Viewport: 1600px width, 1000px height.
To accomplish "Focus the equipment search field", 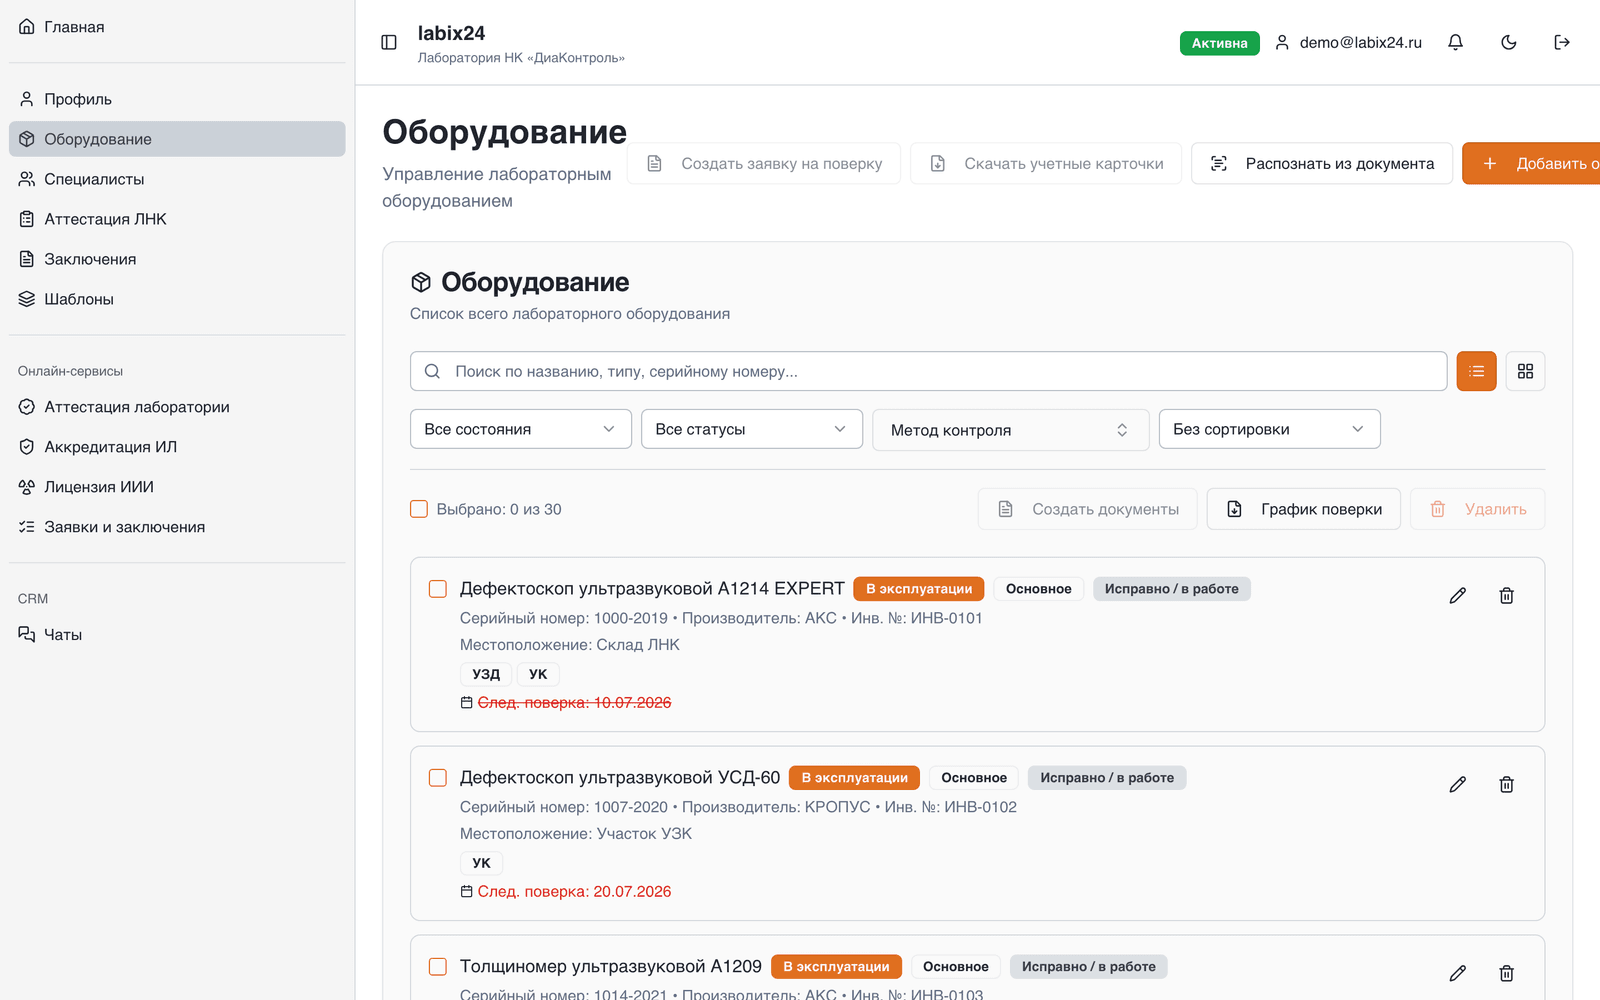I will coord(928,371).
